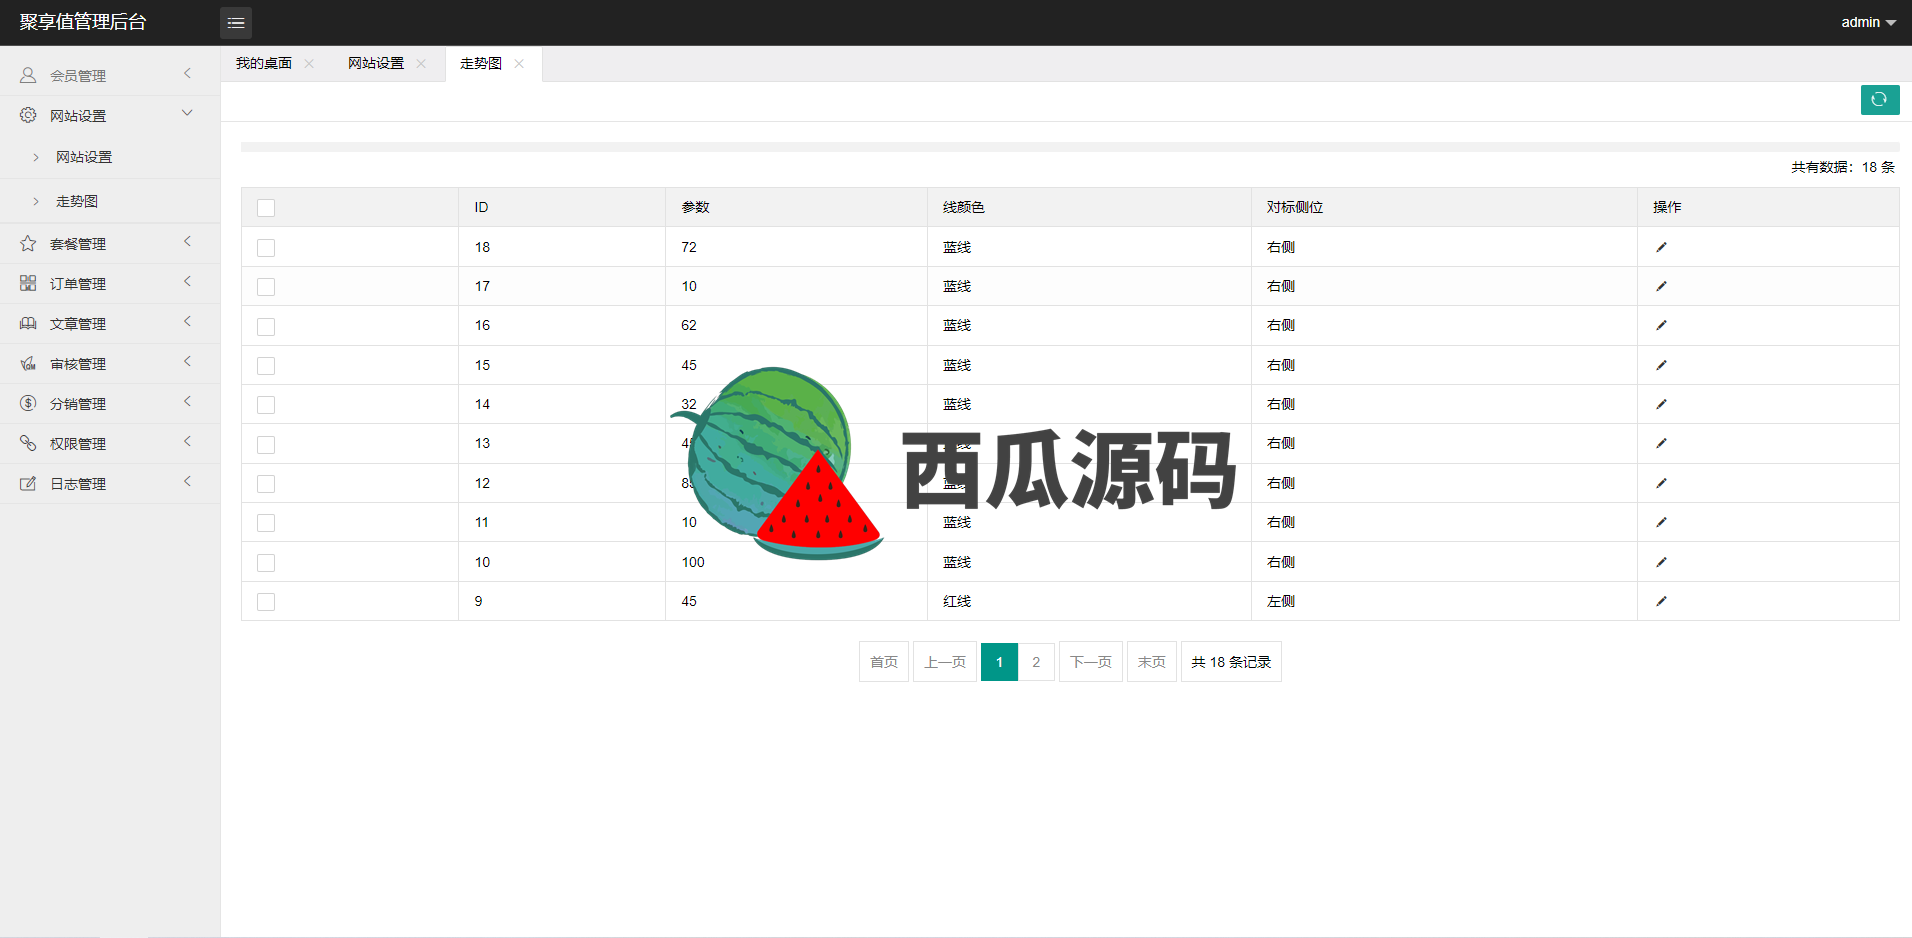The height and width of the screenshot is (938, 1912).
Task: Edit row ID 9 with pencil icon
Action: pos(1661,601)
